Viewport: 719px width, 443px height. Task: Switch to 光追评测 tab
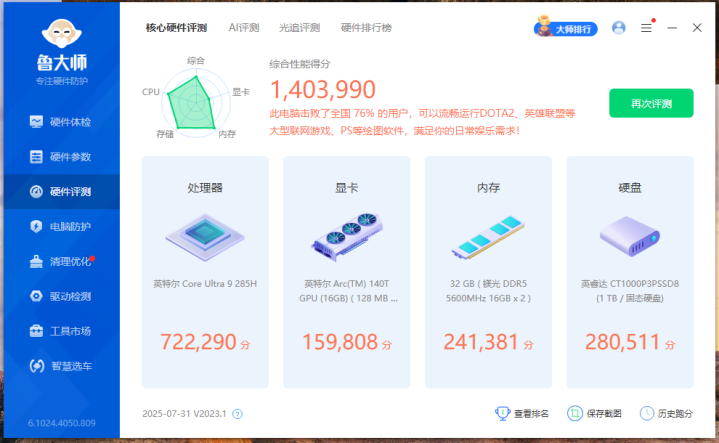(x=299, y=28)
